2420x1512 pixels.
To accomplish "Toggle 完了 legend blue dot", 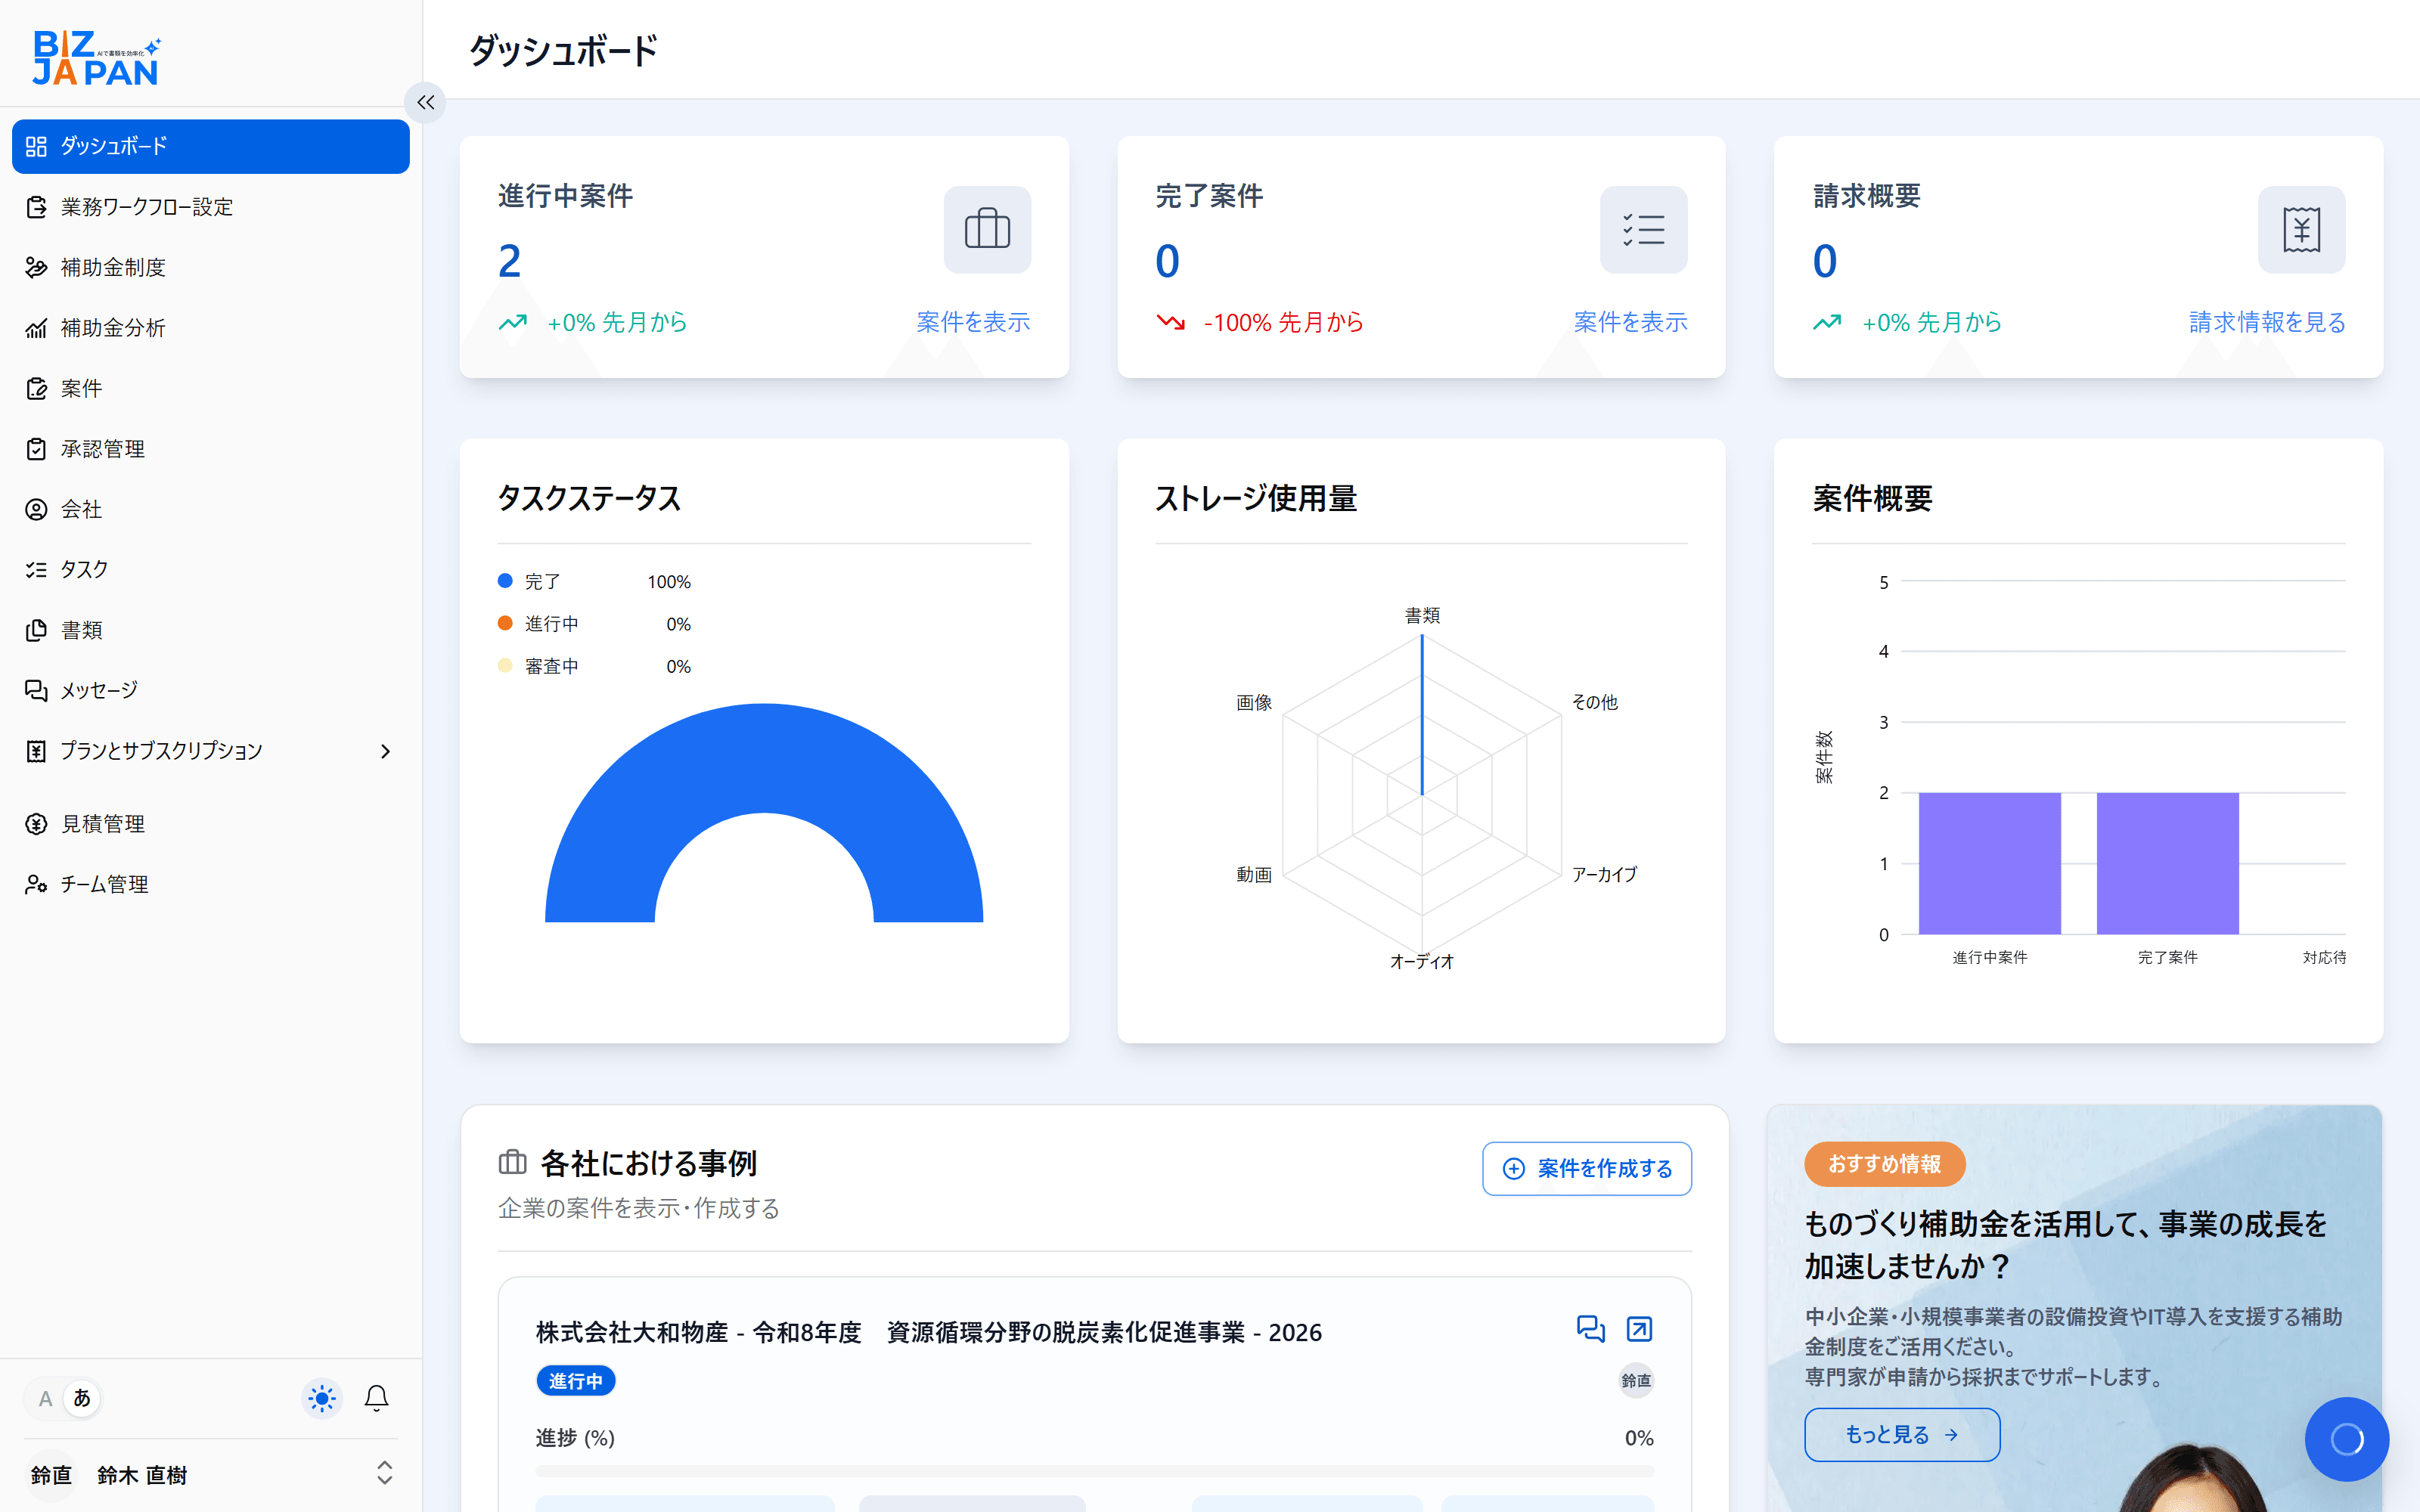I will (x=505, y=581).
